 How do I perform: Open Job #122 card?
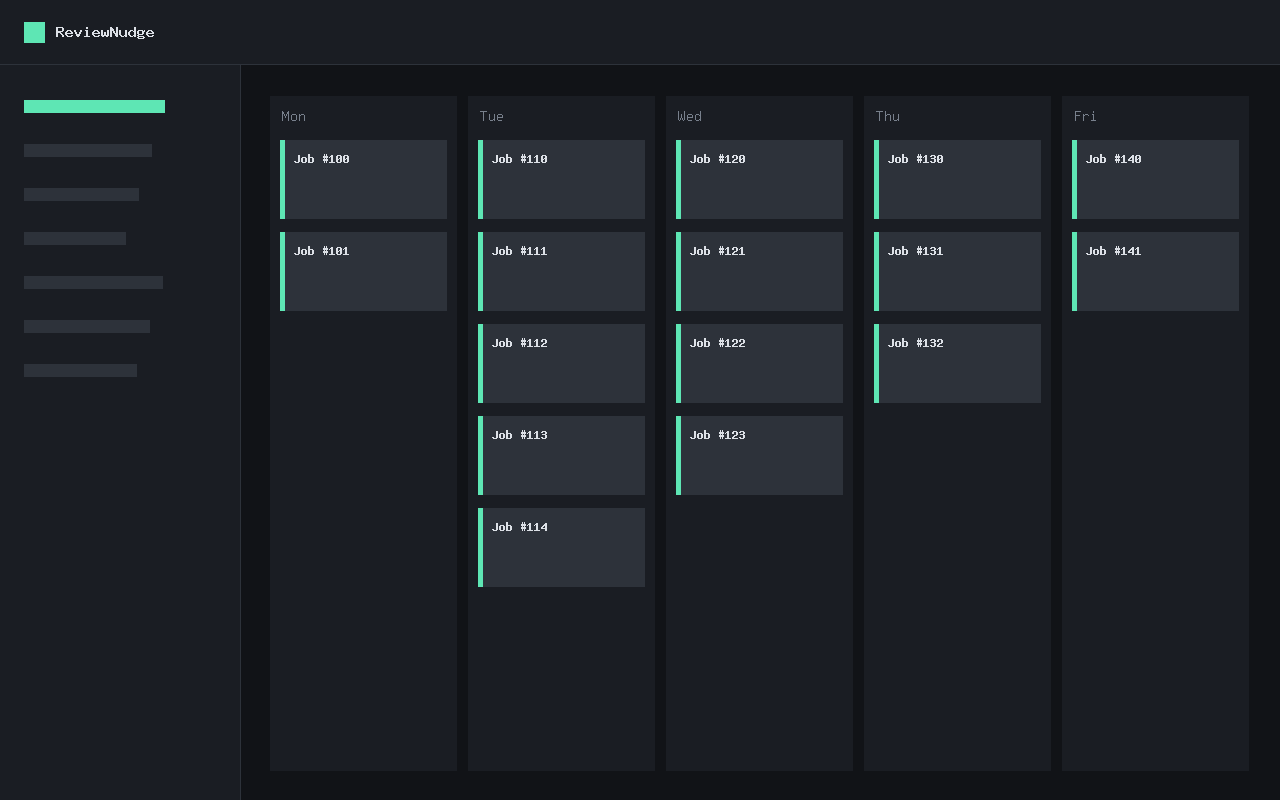(759, 363)
